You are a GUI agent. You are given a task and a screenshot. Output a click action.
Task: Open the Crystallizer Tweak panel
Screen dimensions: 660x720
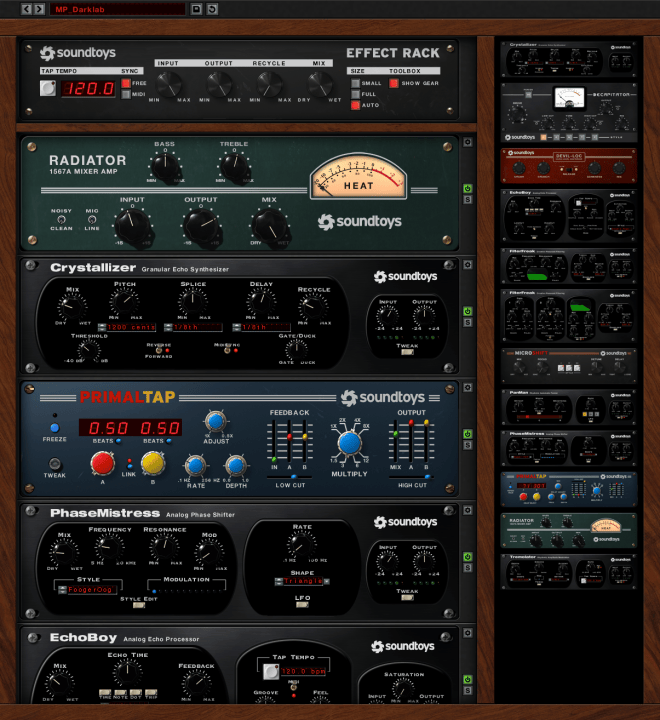407,352
